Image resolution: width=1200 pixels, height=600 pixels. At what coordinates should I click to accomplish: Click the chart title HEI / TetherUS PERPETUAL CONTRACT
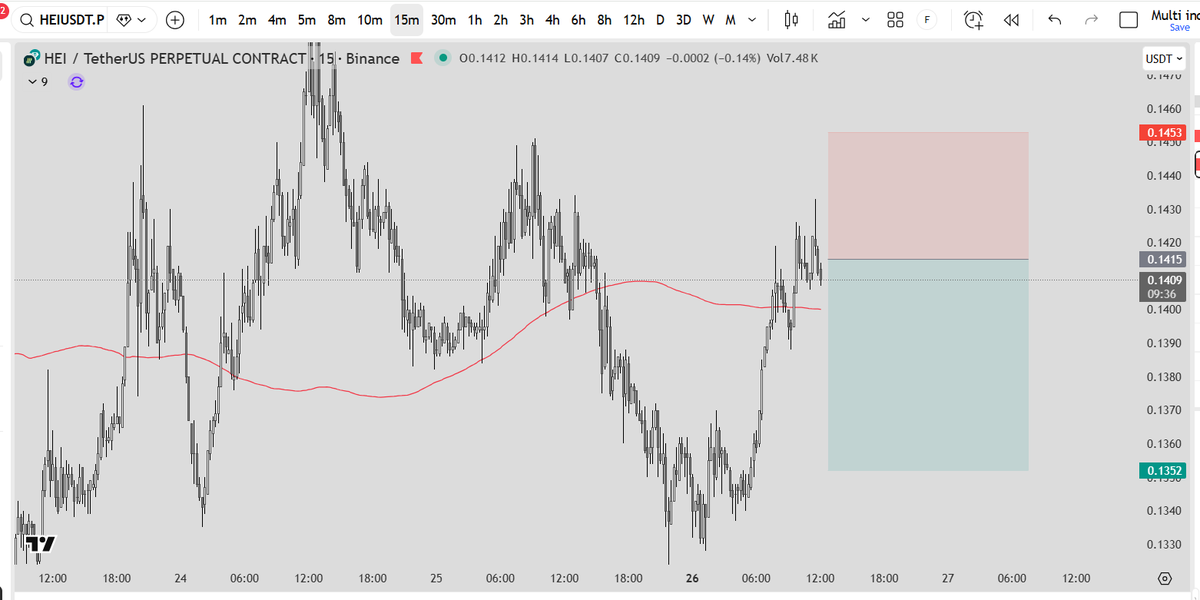pos(175,59)
